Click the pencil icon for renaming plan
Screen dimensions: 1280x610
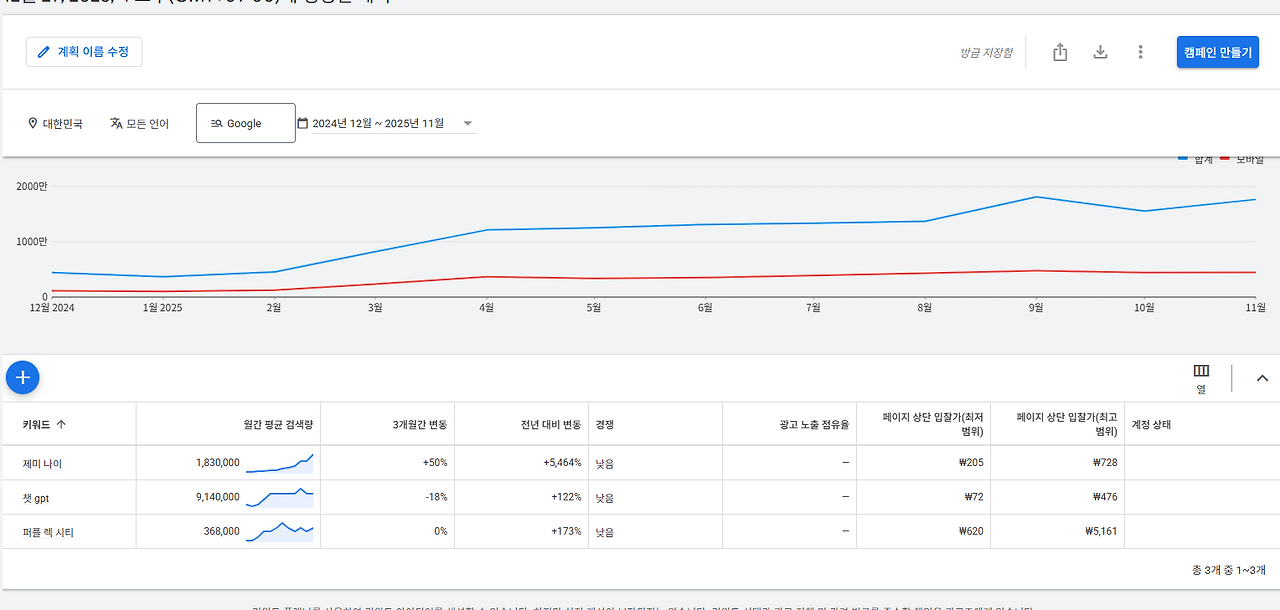[43, 52]
